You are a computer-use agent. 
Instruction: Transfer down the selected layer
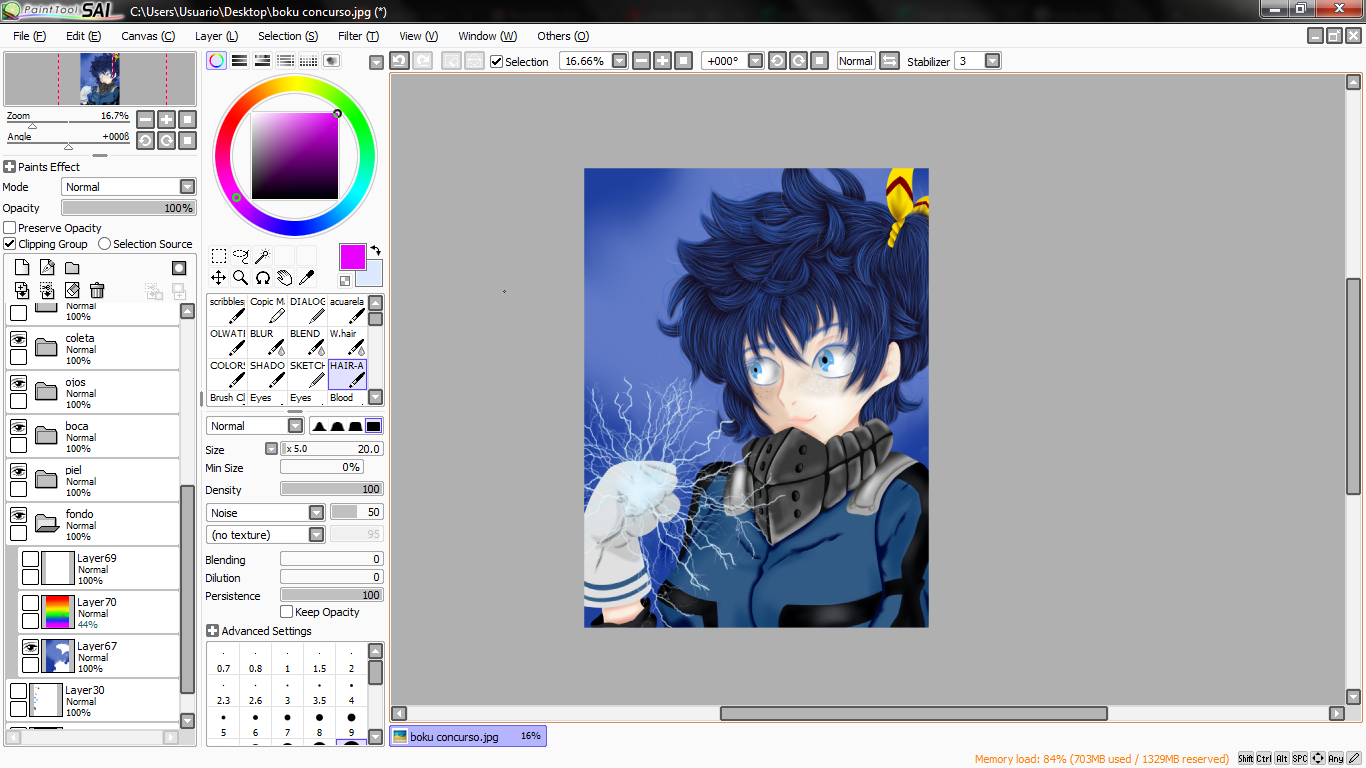(x=22, y=290)
